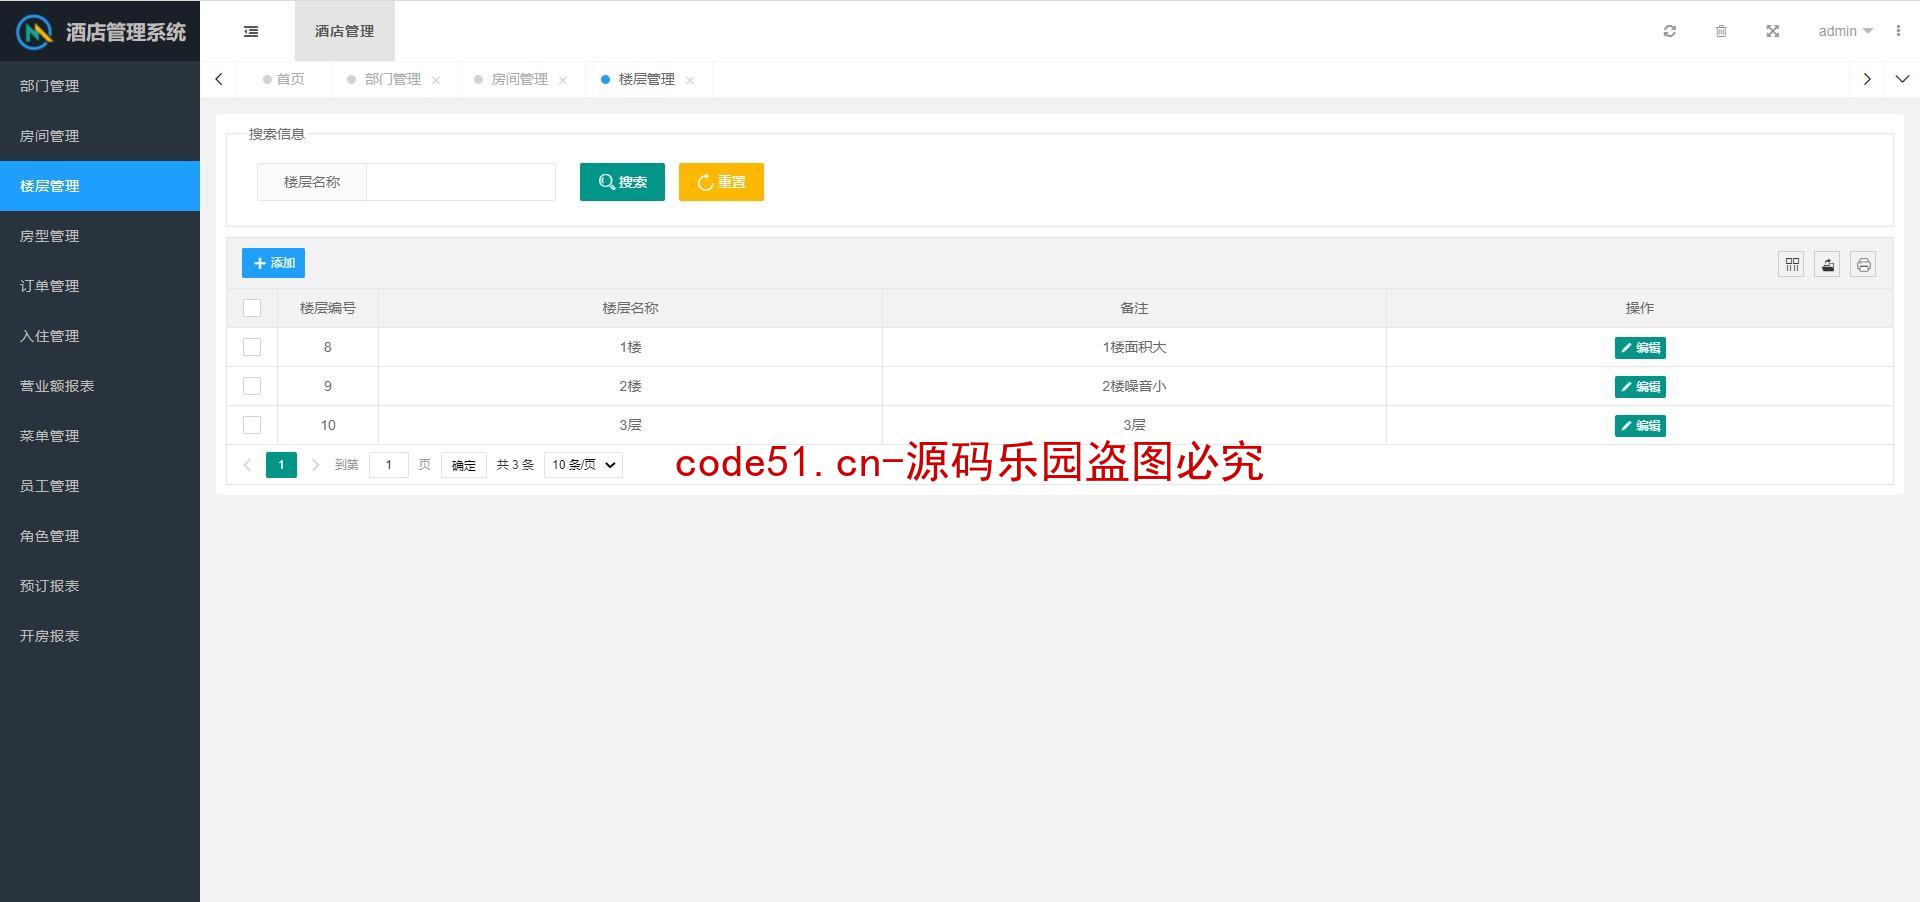Click the print icon above the table

[x=1863, y=264]
